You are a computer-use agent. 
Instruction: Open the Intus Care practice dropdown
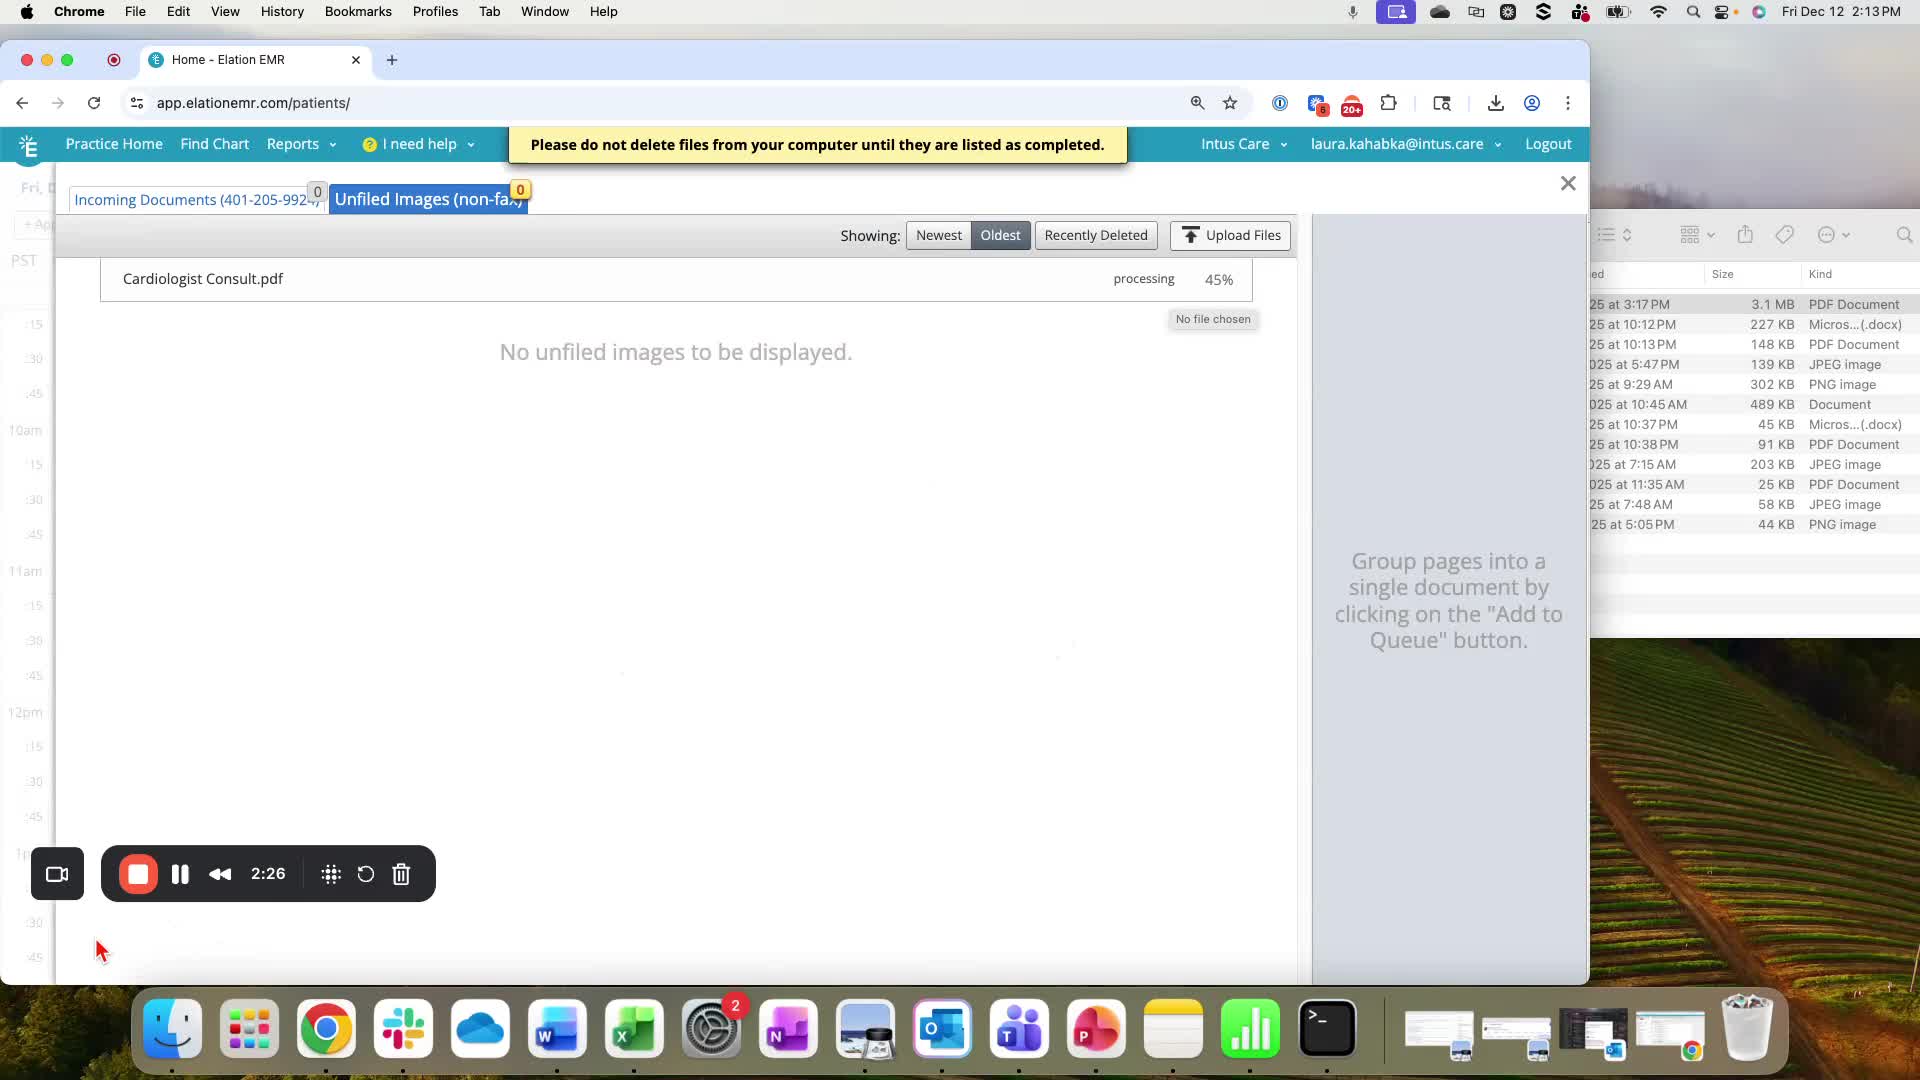tap(1244, 144)
